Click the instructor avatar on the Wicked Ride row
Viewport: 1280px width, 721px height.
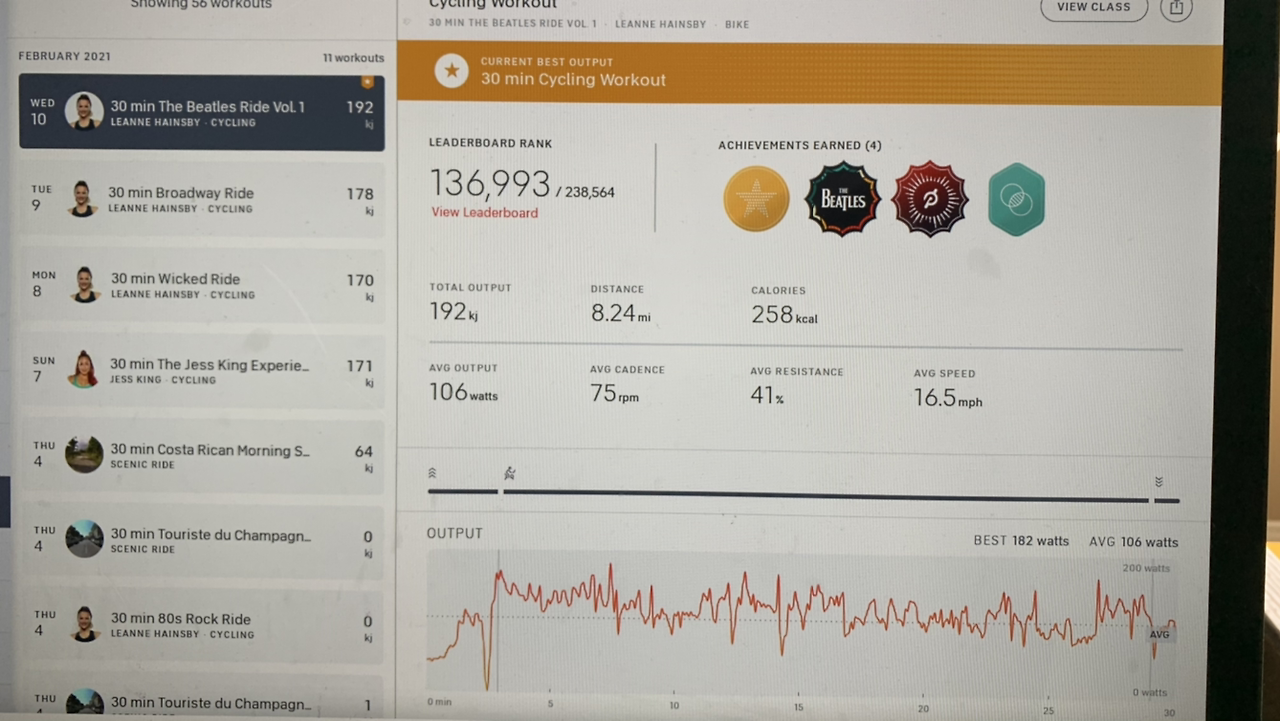[85, 284]
